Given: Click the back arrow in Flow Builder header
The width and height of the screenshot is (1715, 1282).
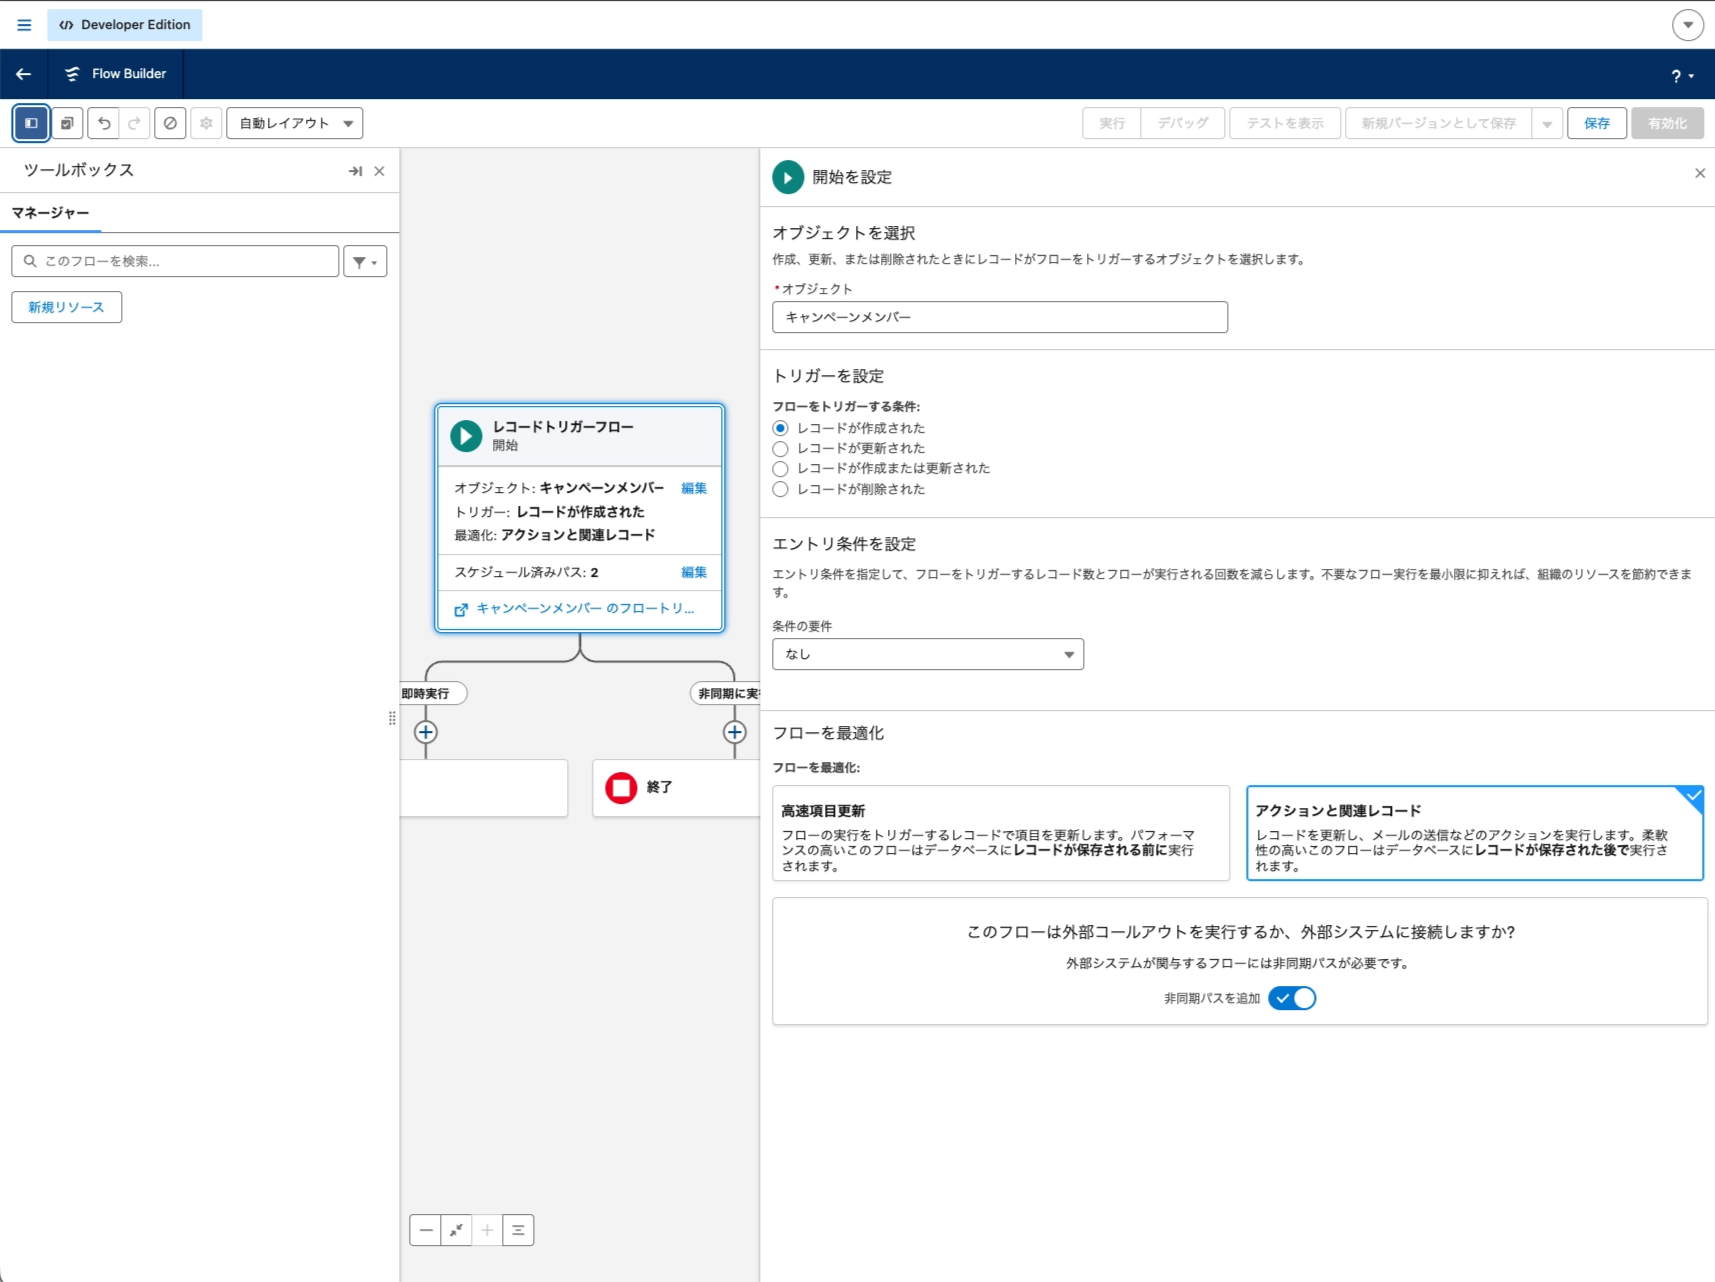Looking at the screenshot, I should click(23, 74).
